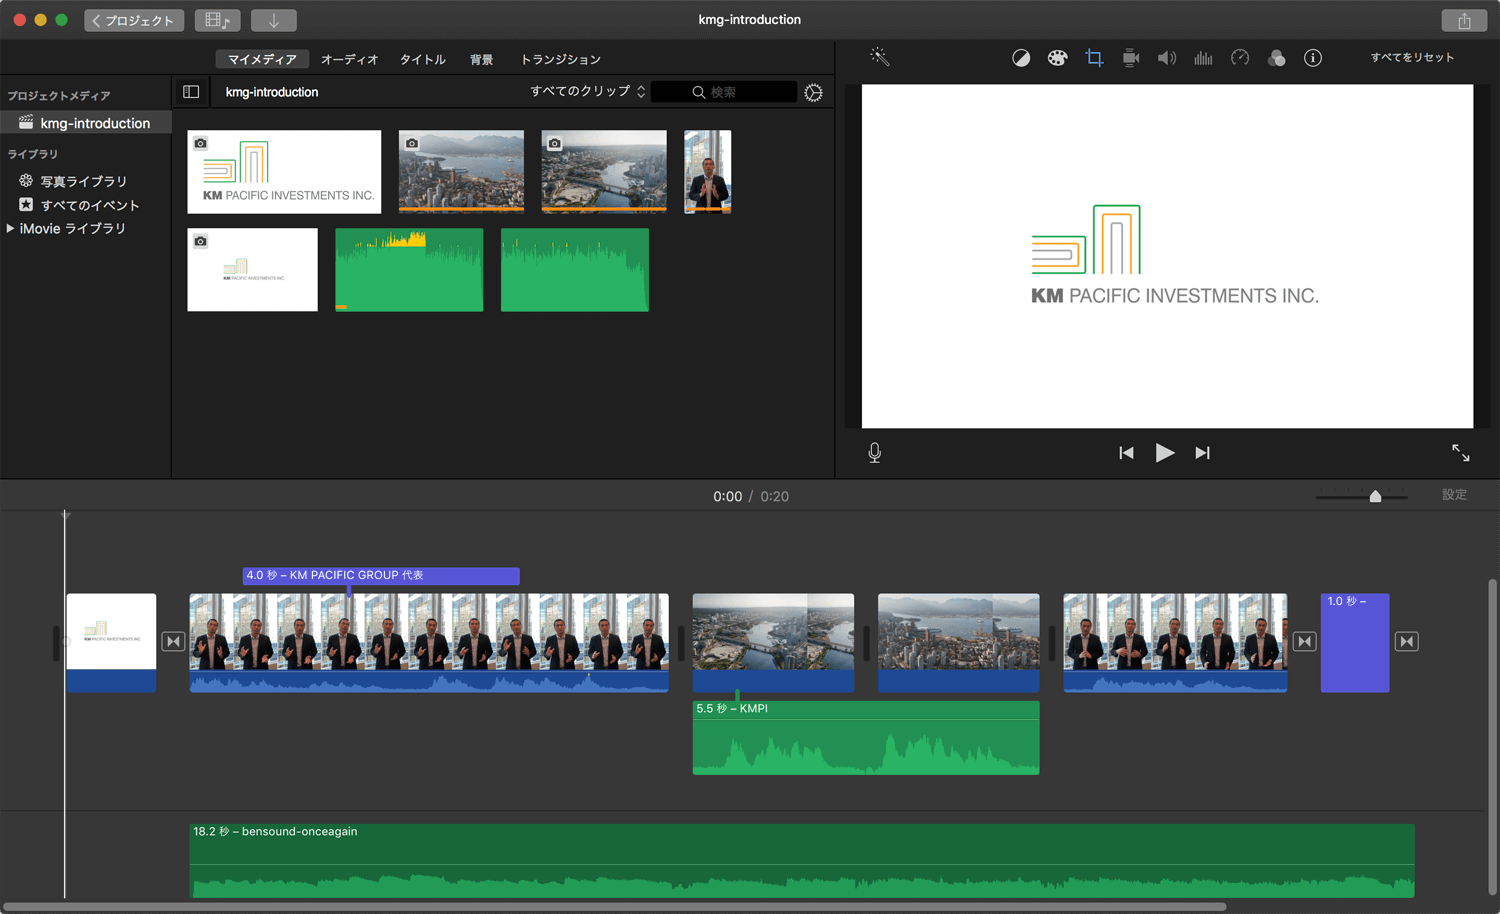Open the stabilization camera tool
The width and height of the screenshot is (1500, 914).
(x=1131, y=58)
